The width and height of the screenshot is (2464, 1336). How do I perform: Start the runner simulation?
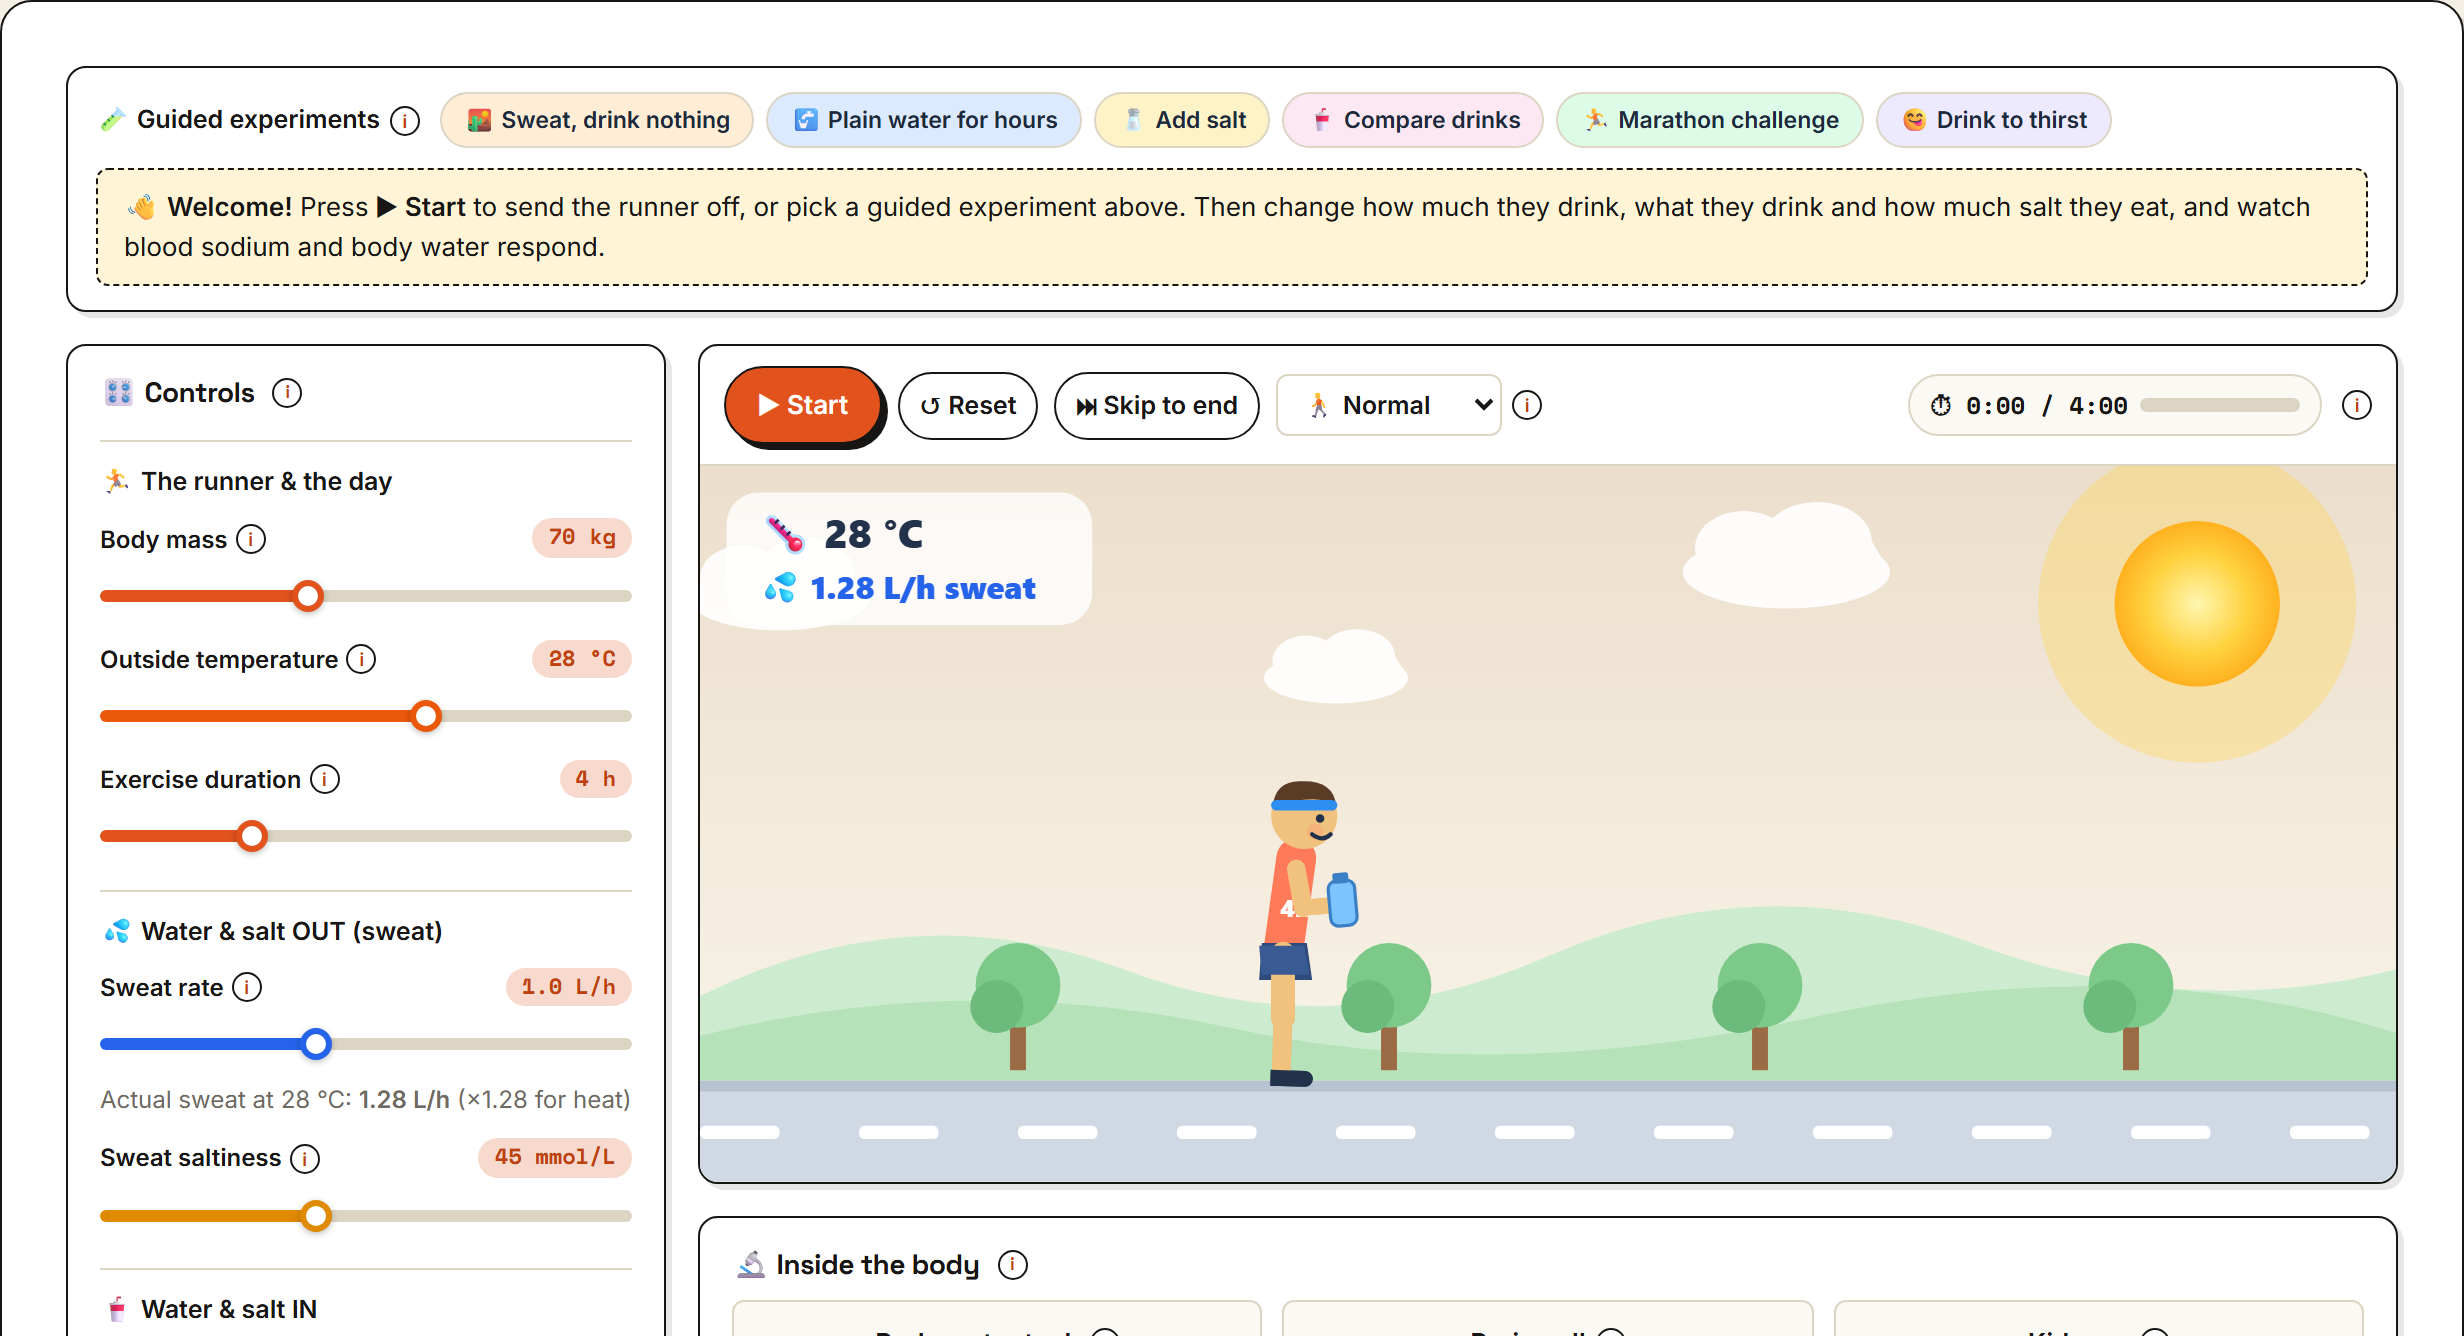pyautogui.click(x=803, y=405)
